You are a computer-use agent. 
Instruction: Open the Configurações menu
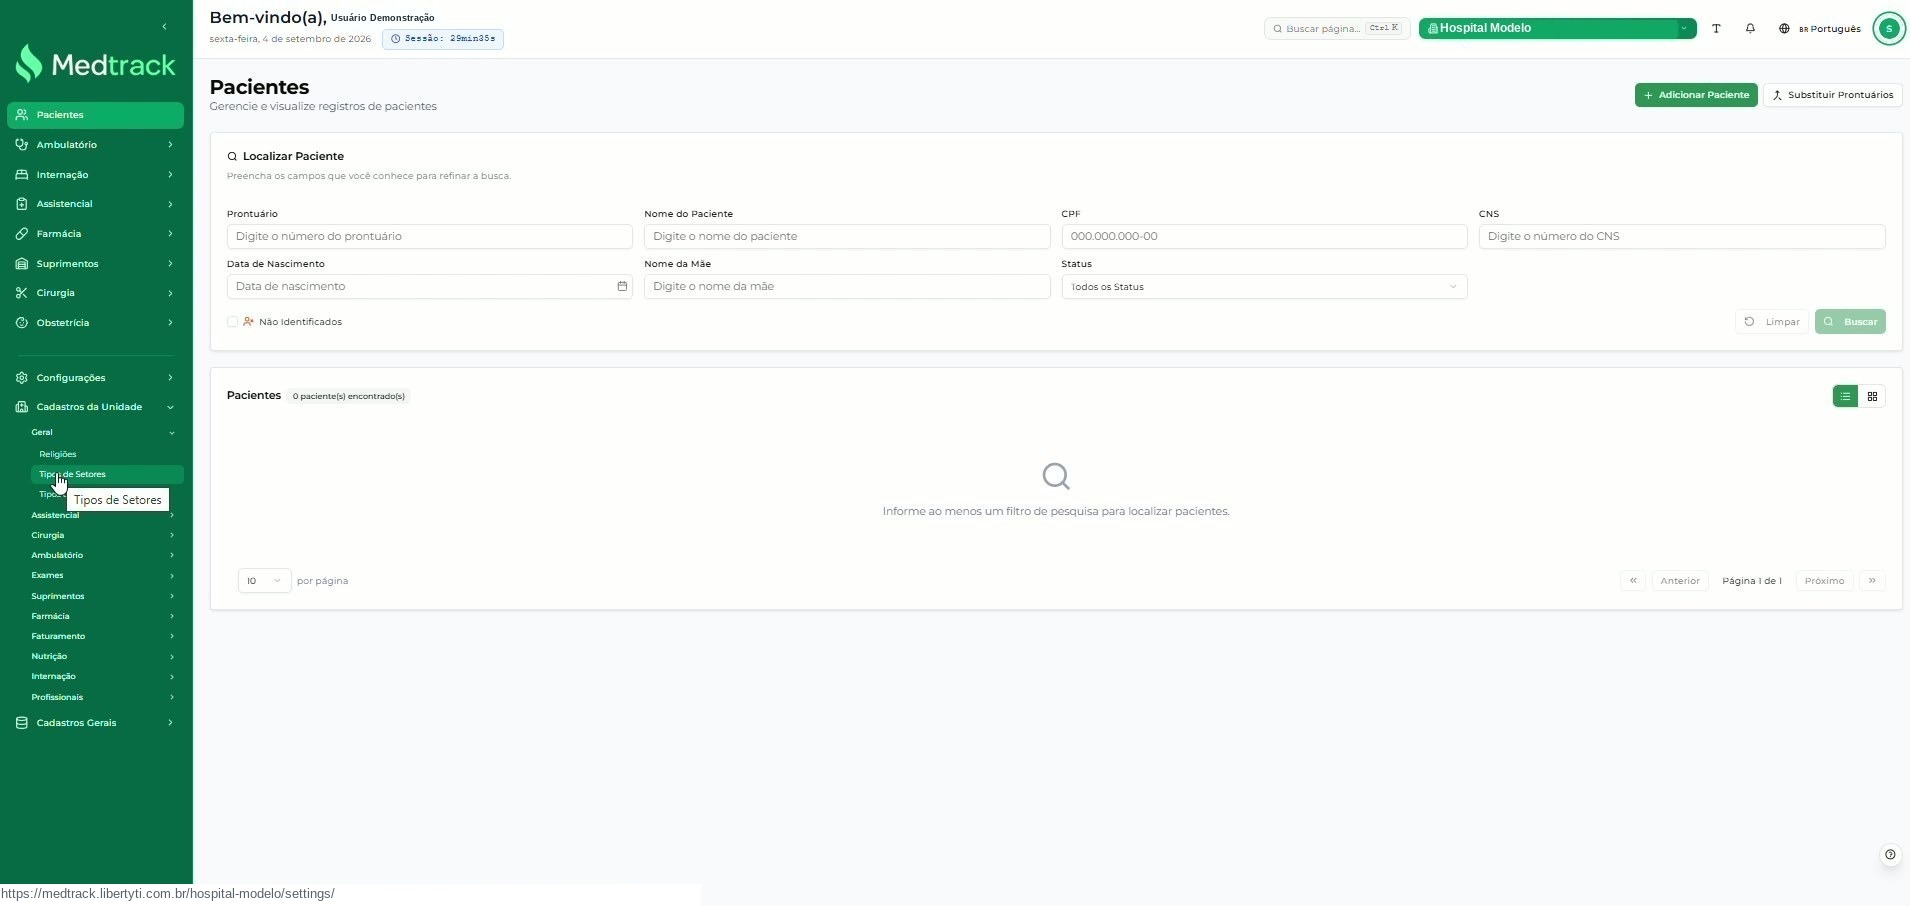tap(96, 378)
